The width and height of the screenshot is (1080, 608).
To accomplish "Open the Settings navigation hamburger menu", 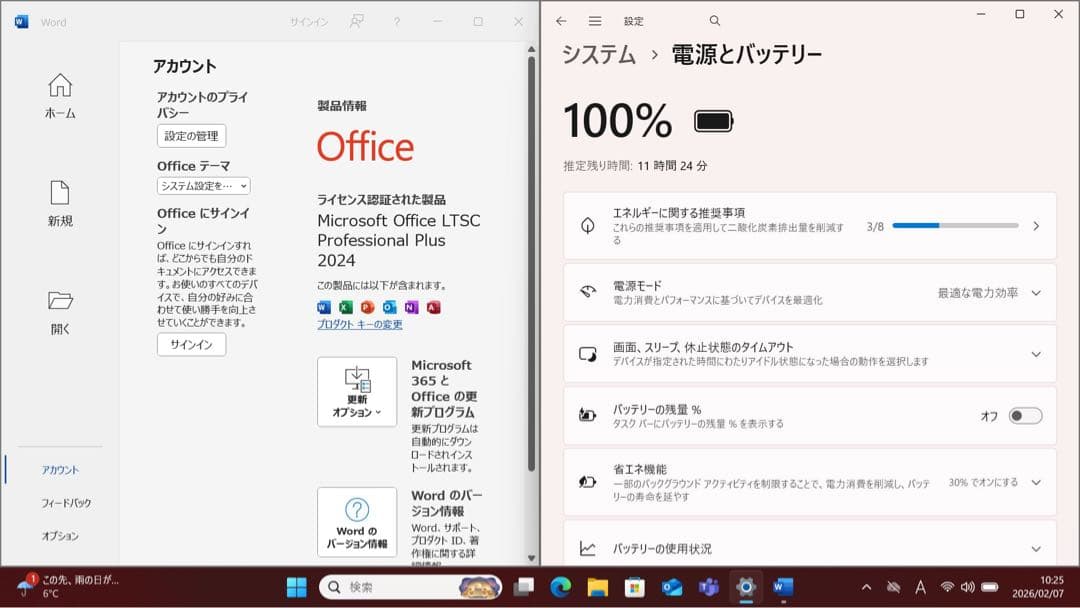I will [595, 21].
